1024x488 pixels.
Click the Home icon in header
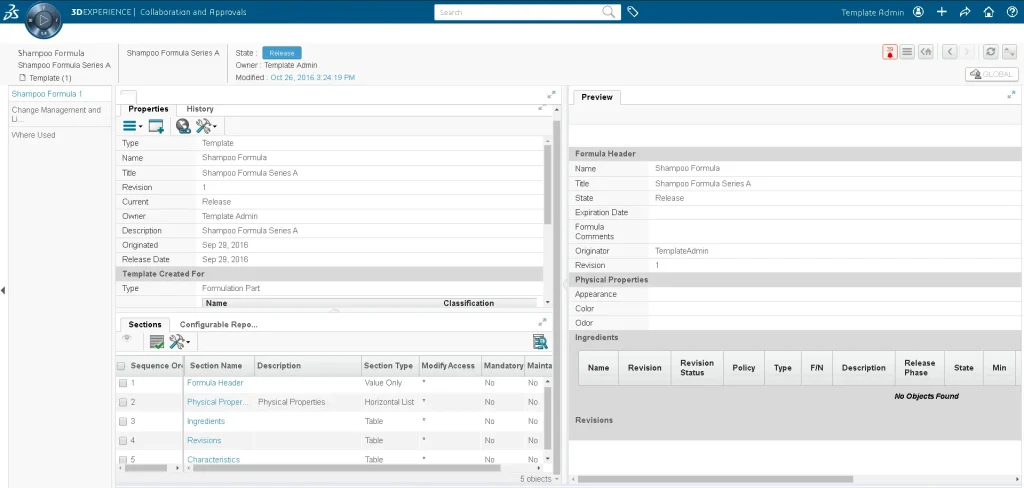988,13
